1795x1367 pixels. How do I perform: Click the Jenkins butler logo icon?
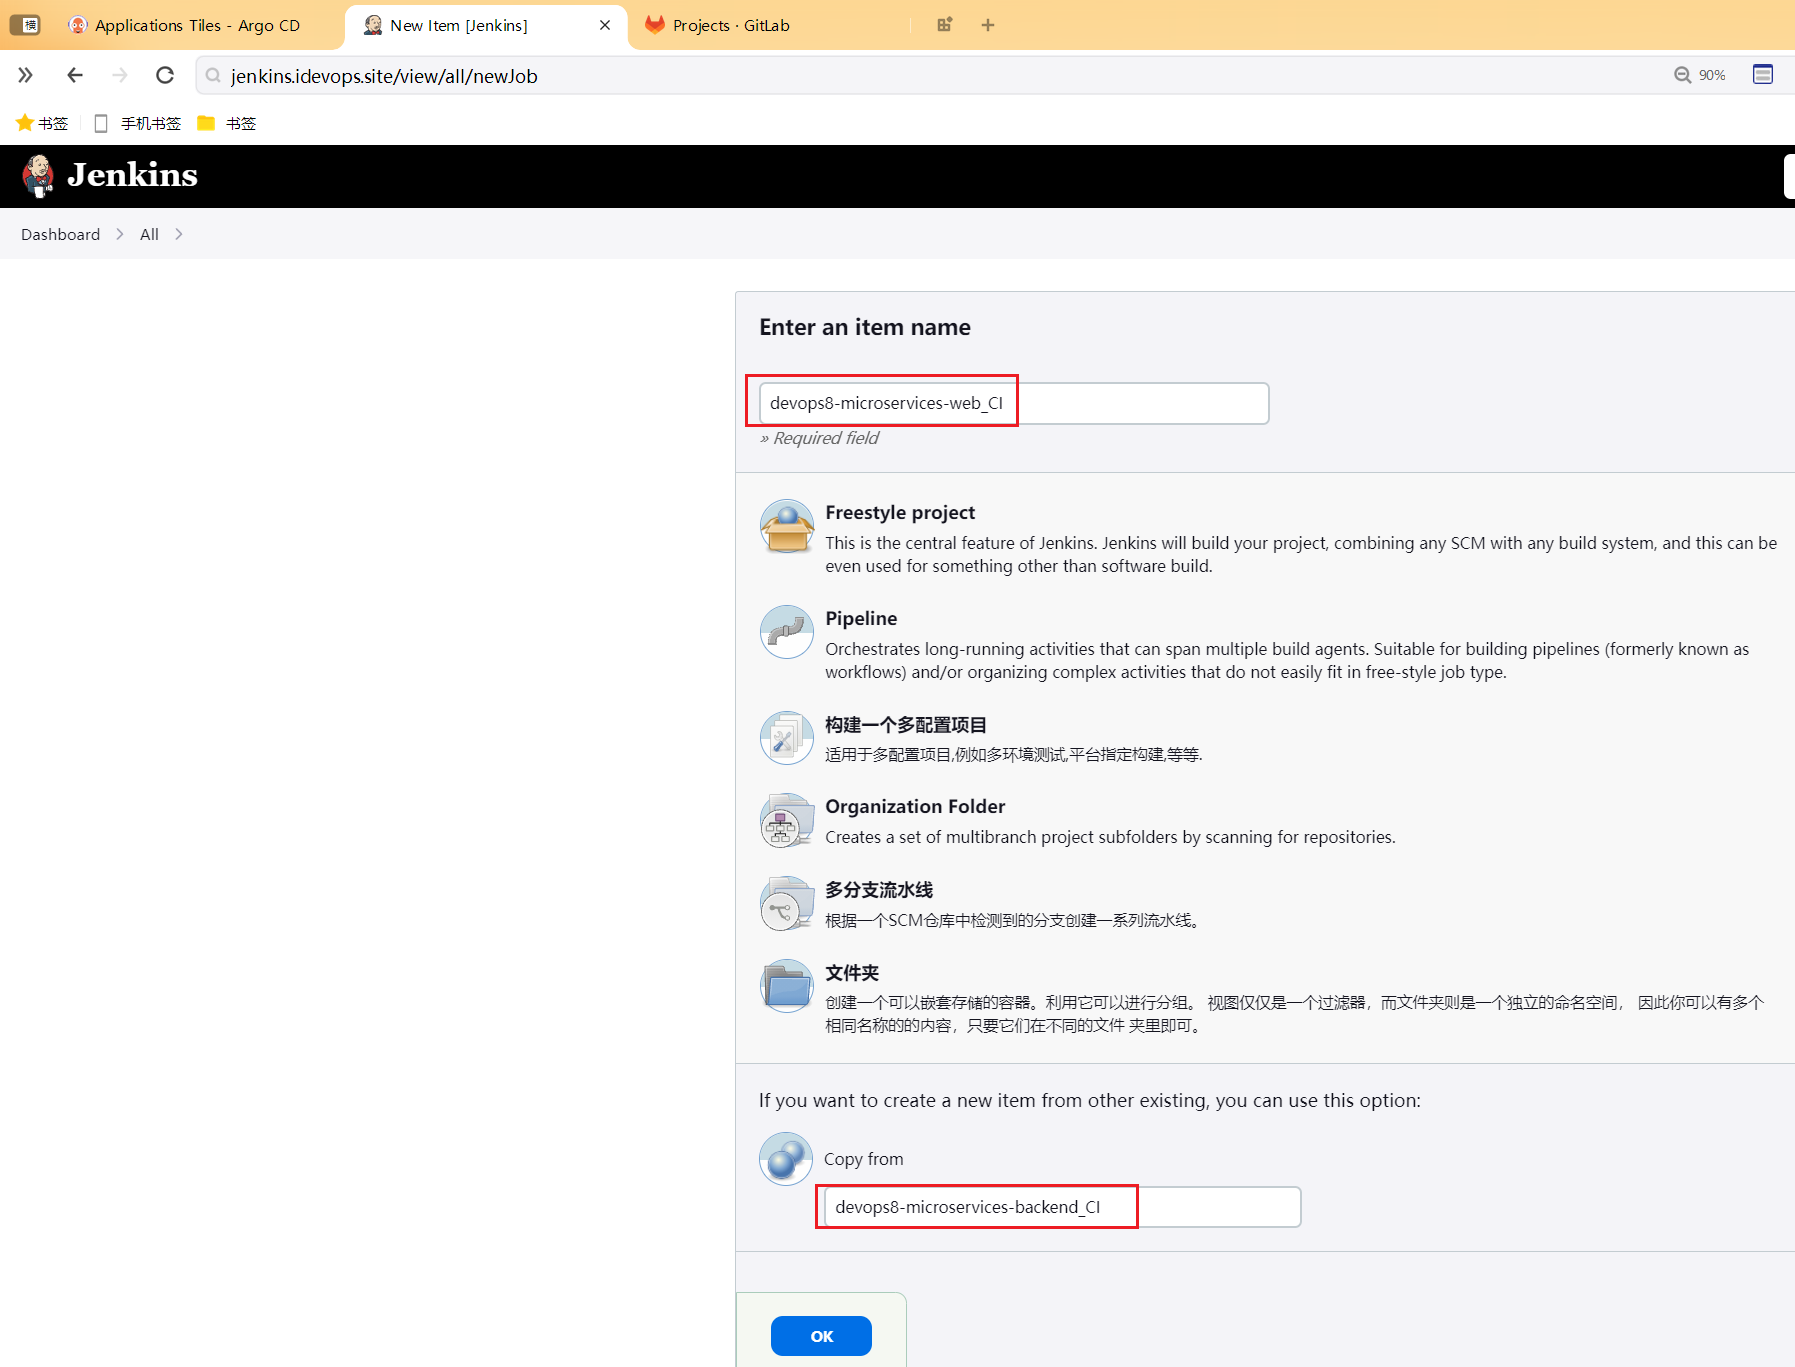point(39,176)
